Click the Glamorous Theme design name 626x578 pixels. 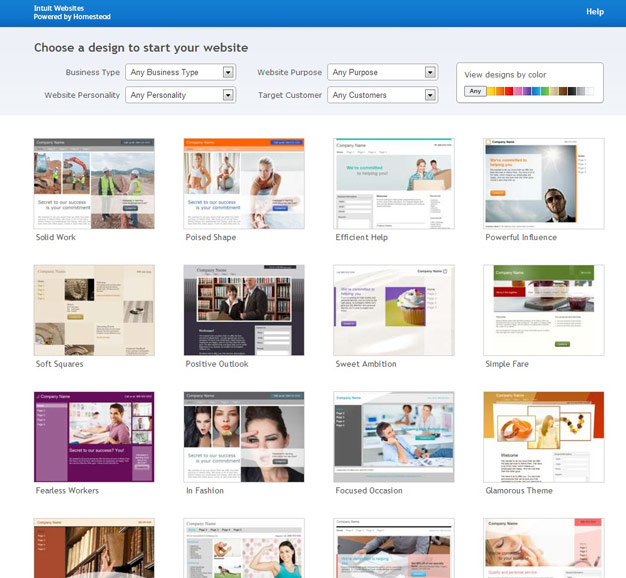point(519,491)
